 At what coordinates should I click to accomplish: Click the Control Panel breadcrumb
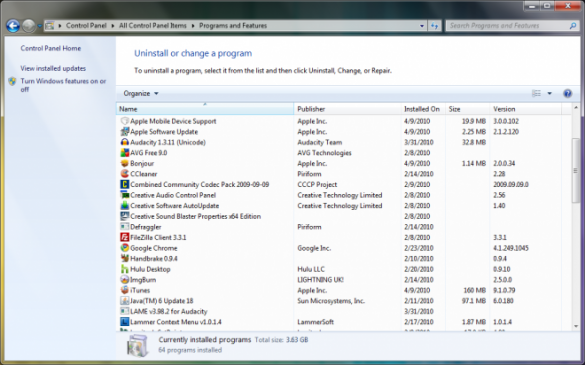86,26
